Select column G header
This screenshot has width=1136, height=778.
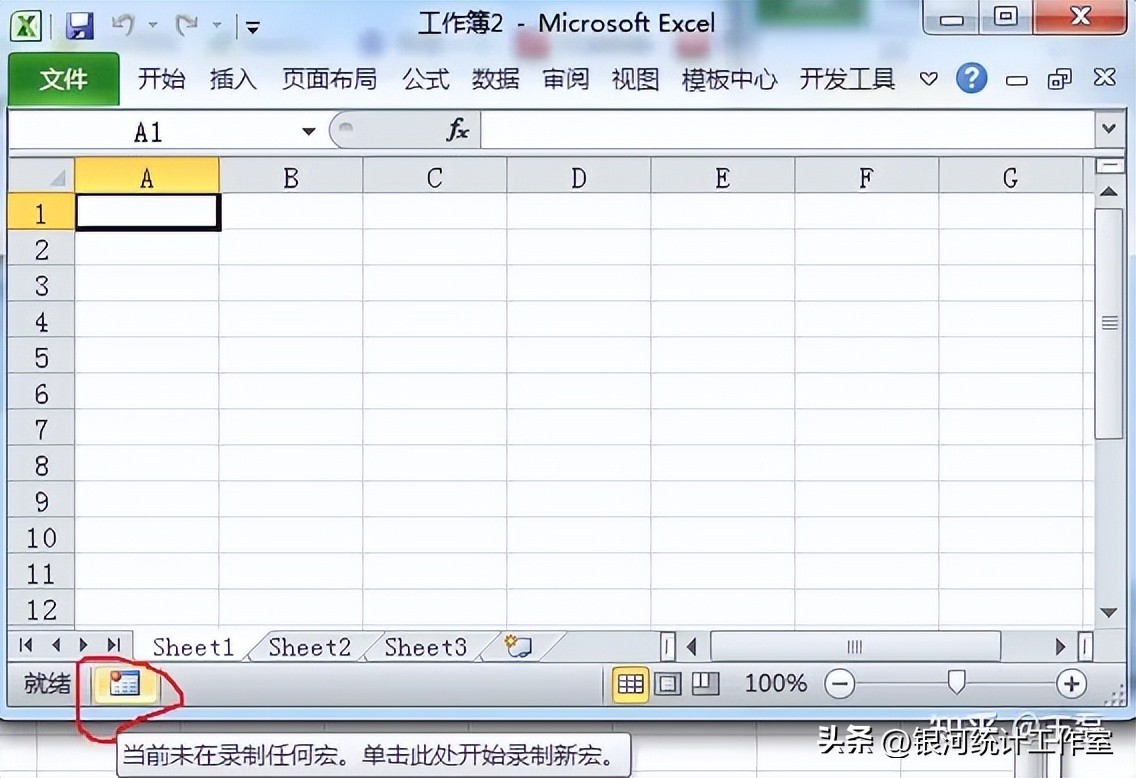click(x=1011, y=177)
